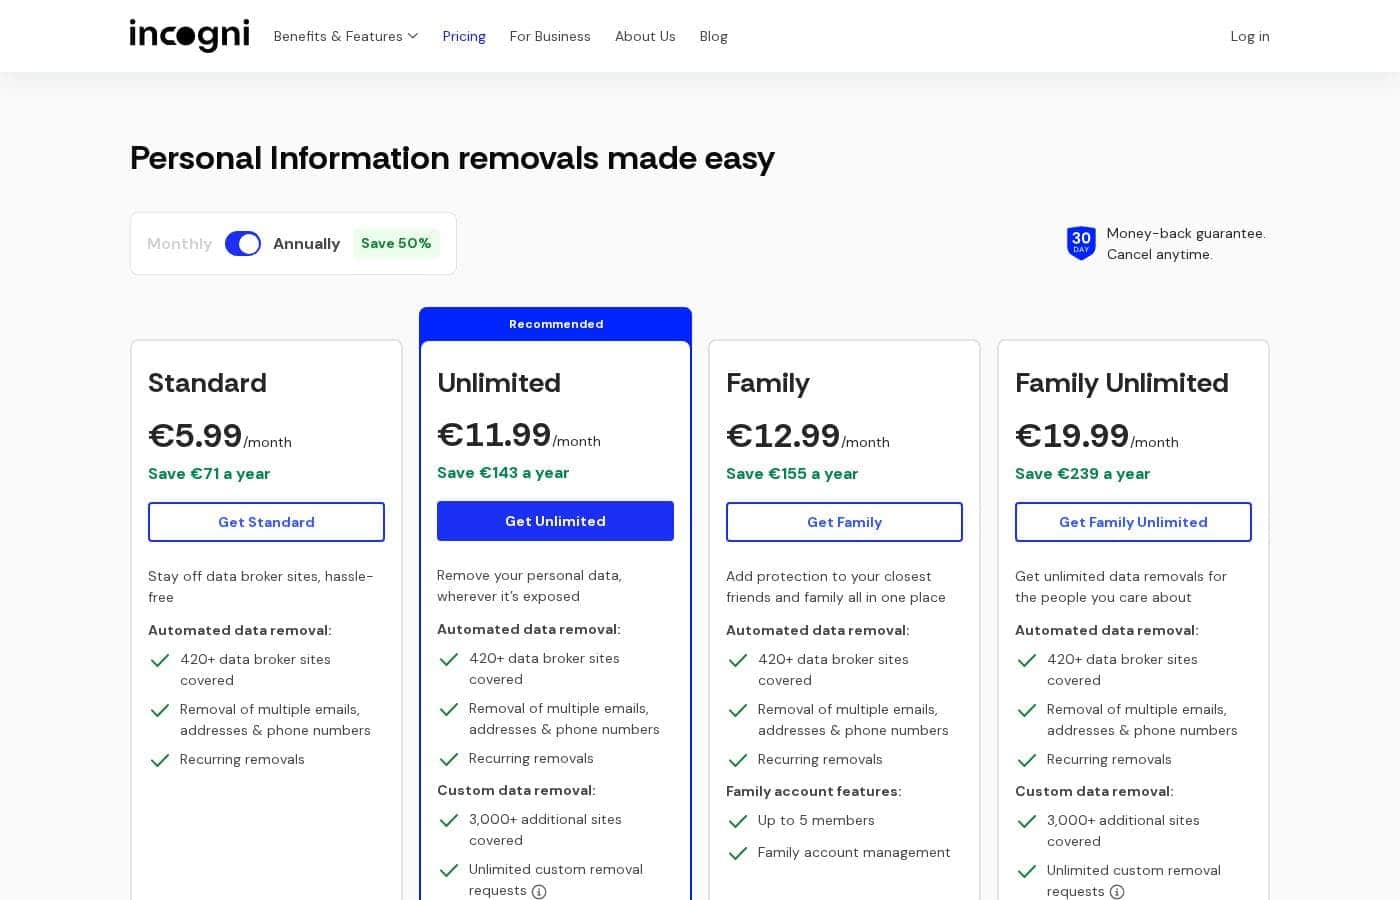Image resolution: width=1400 pixels, height=900 pixels.
Task: Select Monthly billing label
Action: (x=179, y=244)
